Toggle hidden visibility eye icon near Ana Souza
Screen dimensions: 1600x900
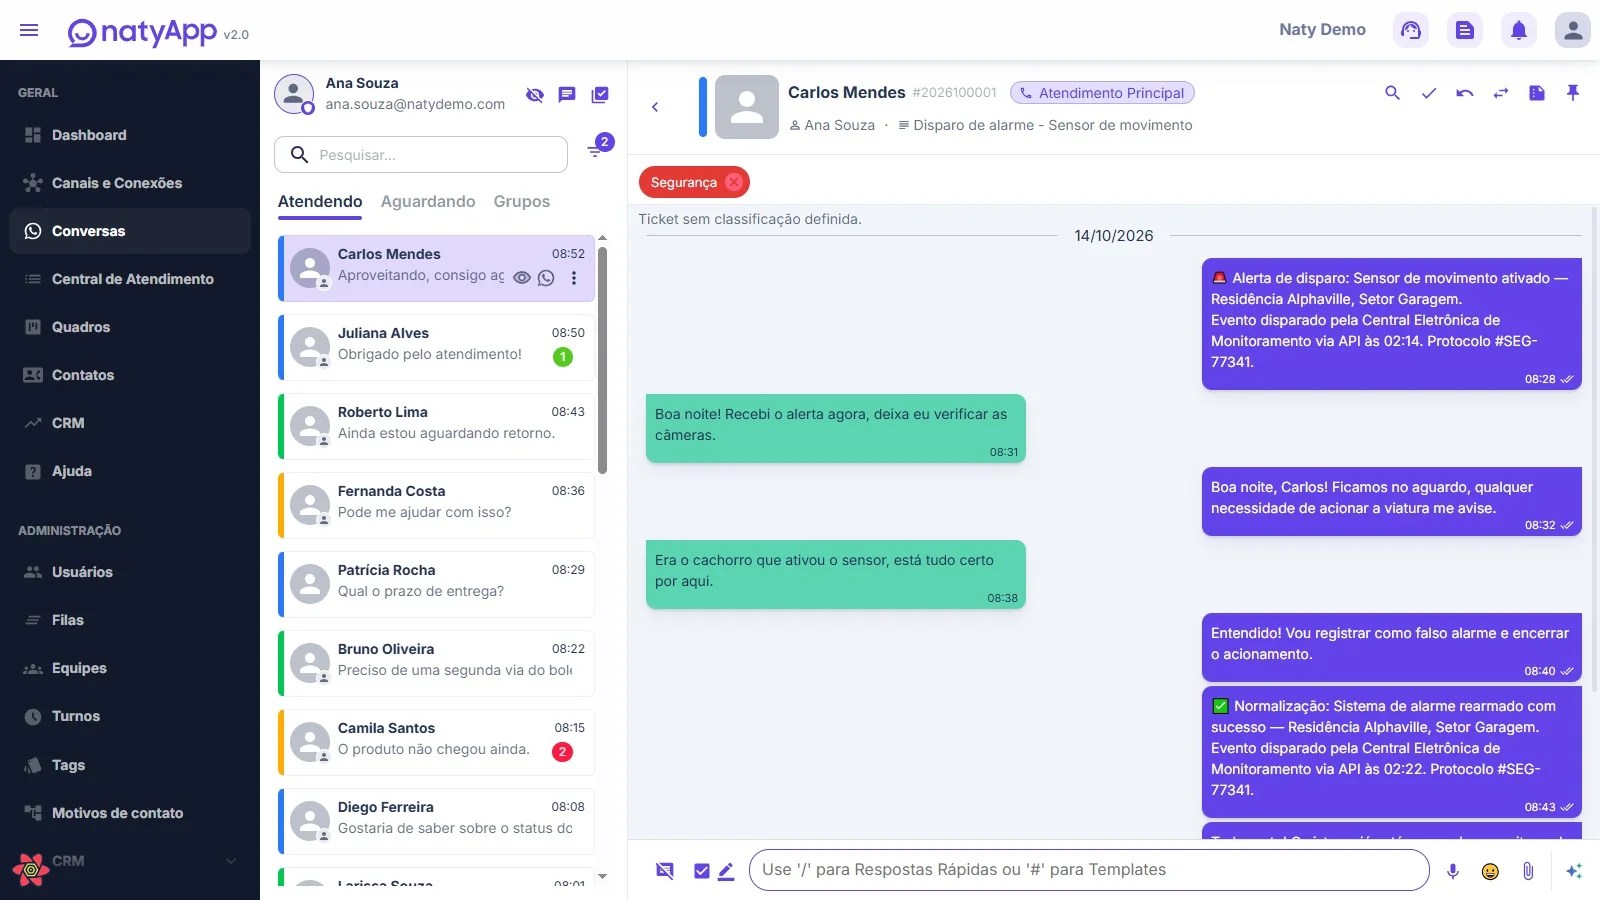click(x=535, y=95)
